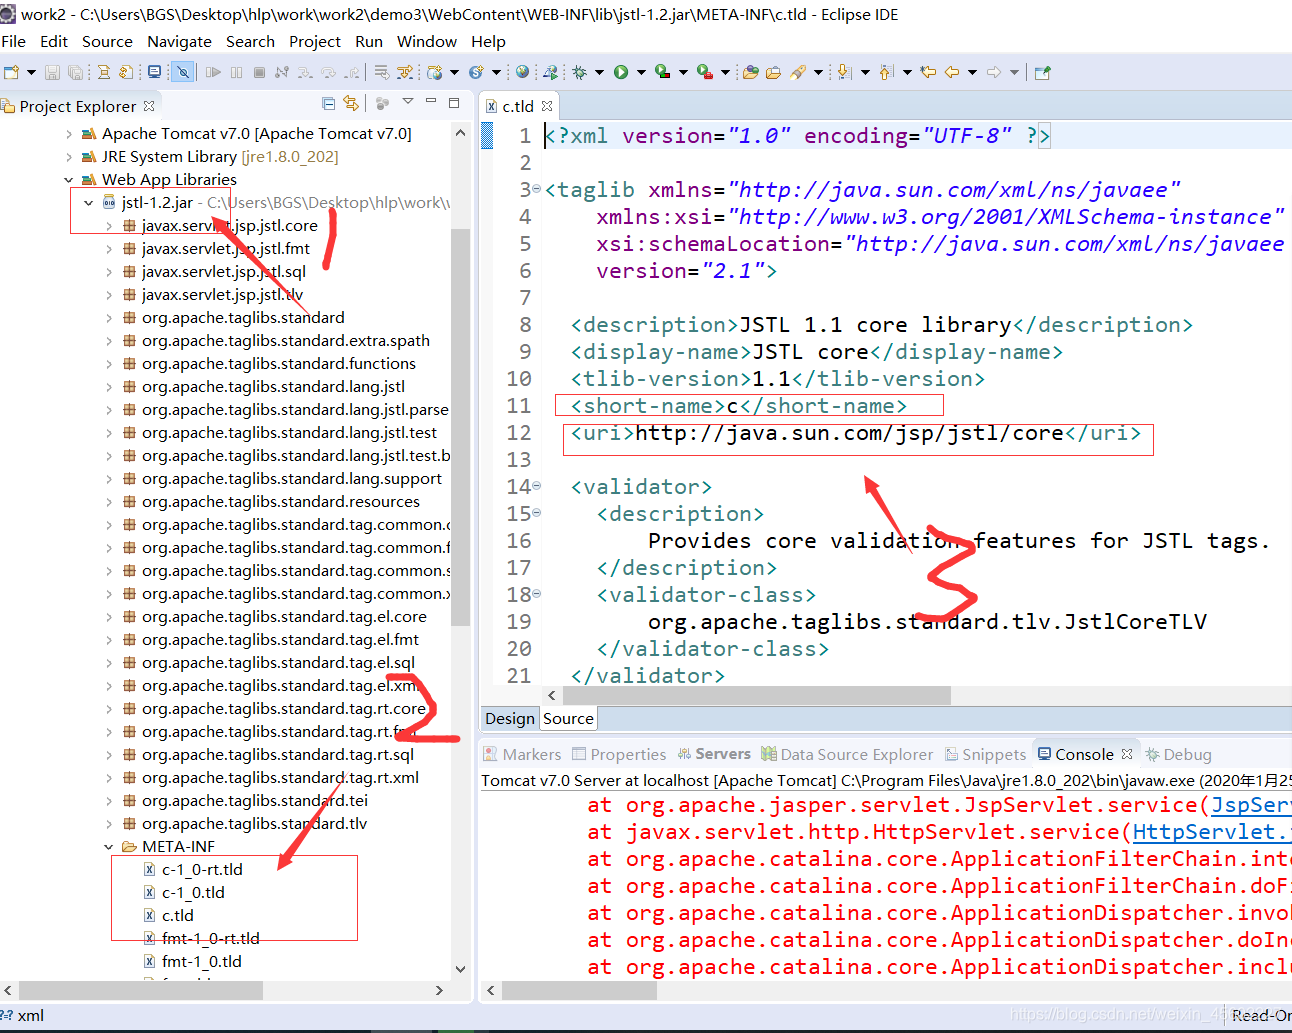Follow the JspServlet stack trace link
Screen dimensions: 1292x1033
[1250, 805]
